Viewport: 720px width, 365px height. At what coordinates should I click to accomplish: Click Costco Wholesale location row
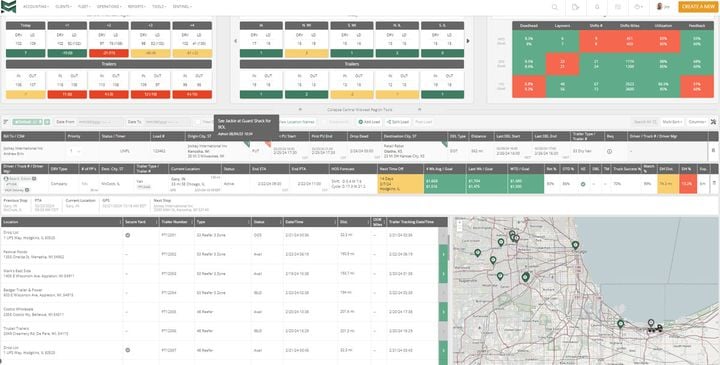point(62,312)
